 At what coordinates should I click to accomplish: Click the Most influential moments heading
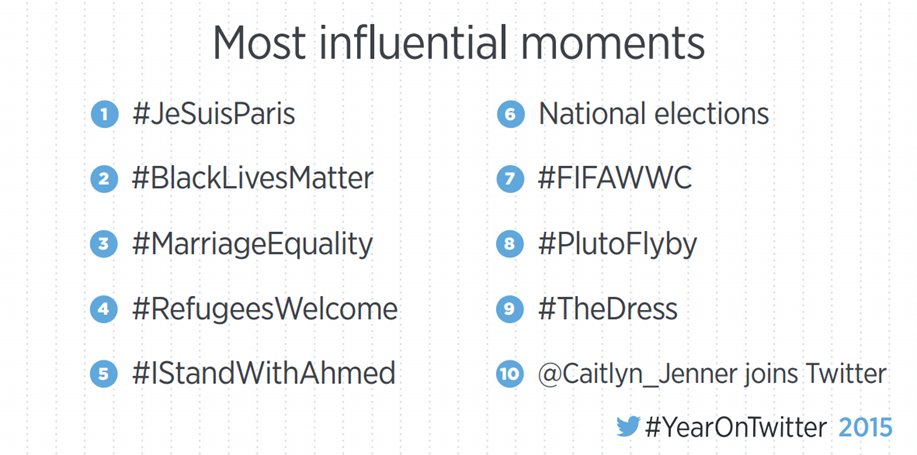[459, 44]
